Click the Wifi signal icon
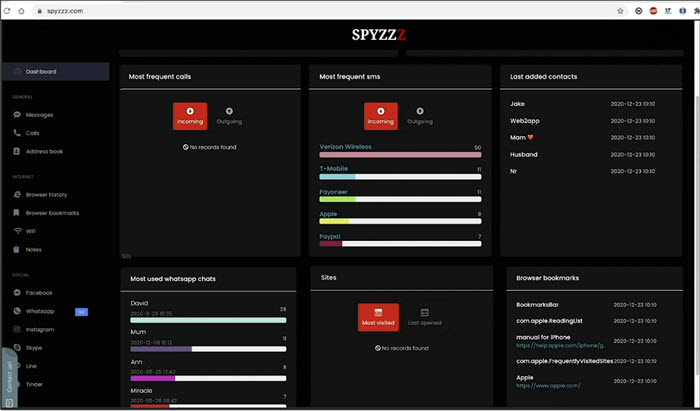700x411 pixels. pos(17,231)
